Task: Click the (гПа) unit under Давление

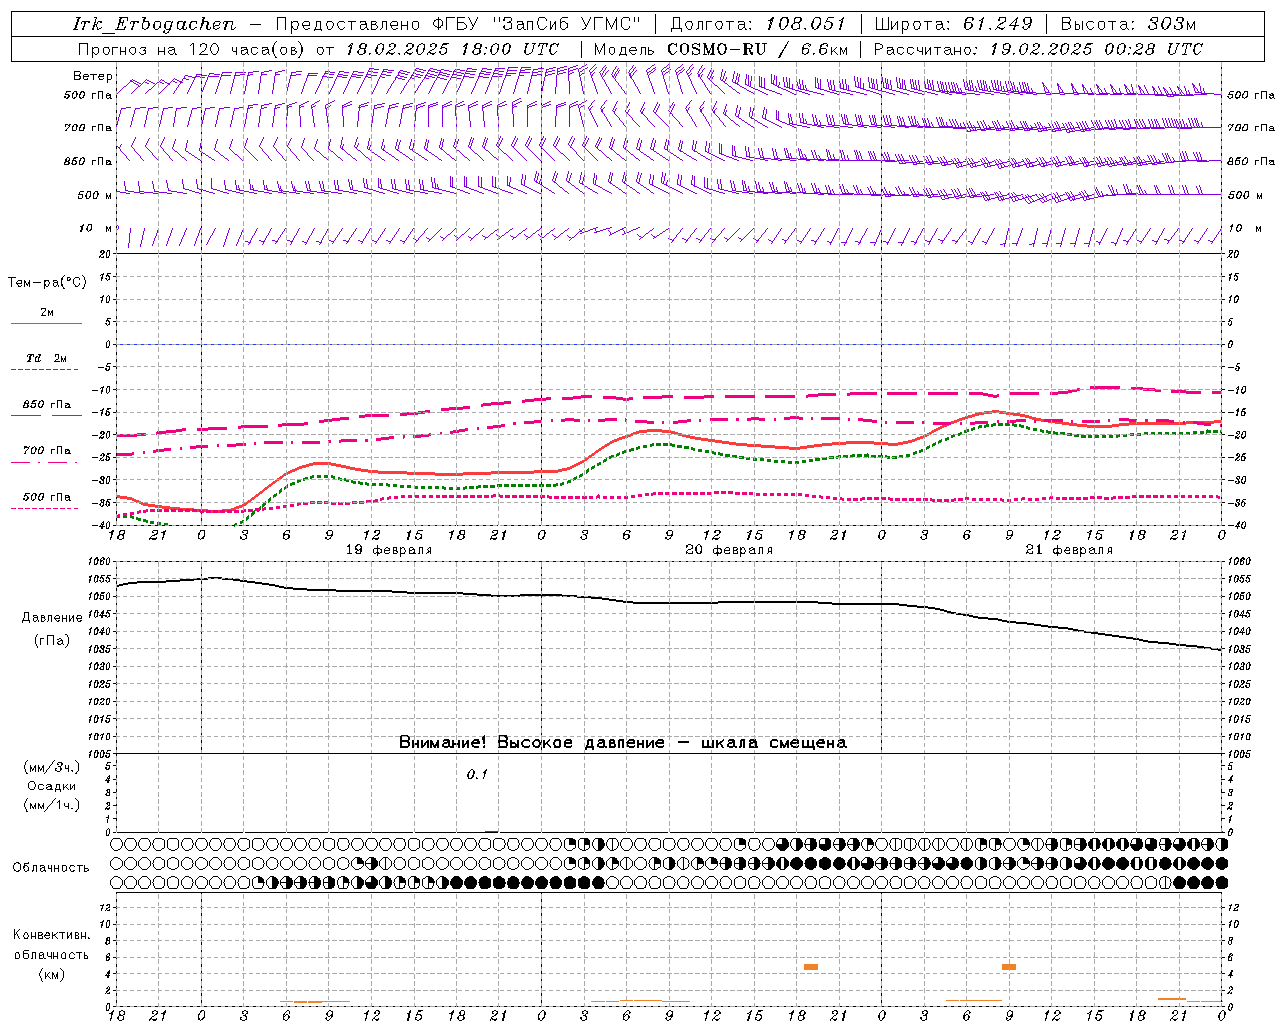Action: pos(52,641)
